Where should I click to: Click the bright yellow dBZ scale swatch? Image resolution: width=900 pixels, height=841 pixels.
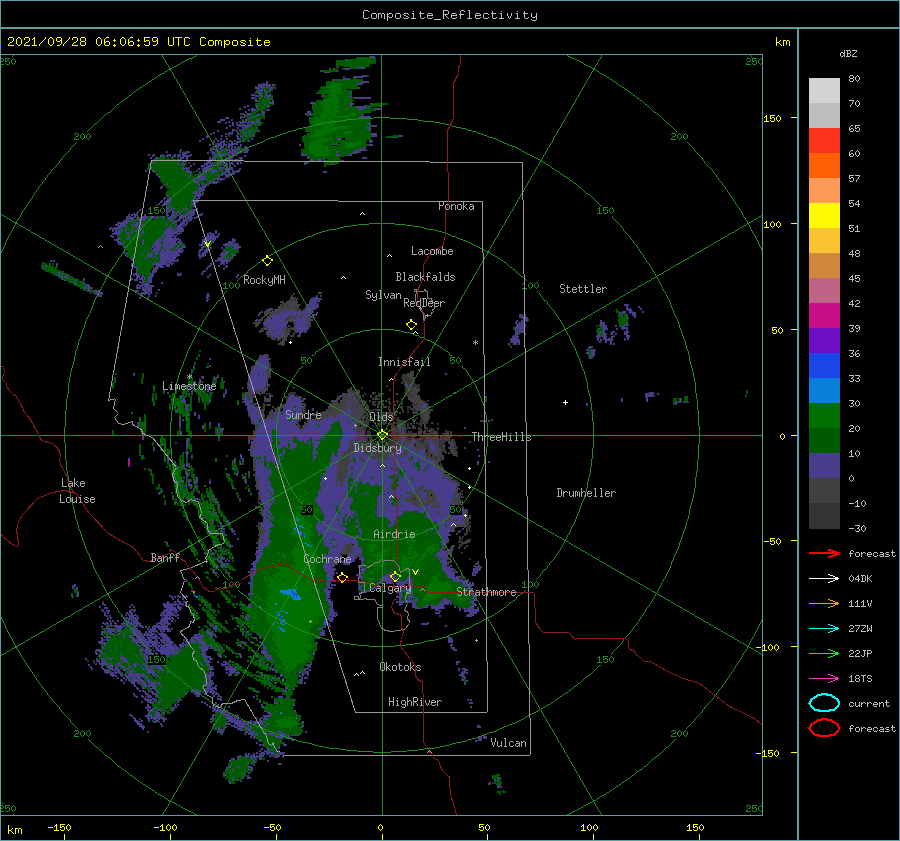(824, 216)
